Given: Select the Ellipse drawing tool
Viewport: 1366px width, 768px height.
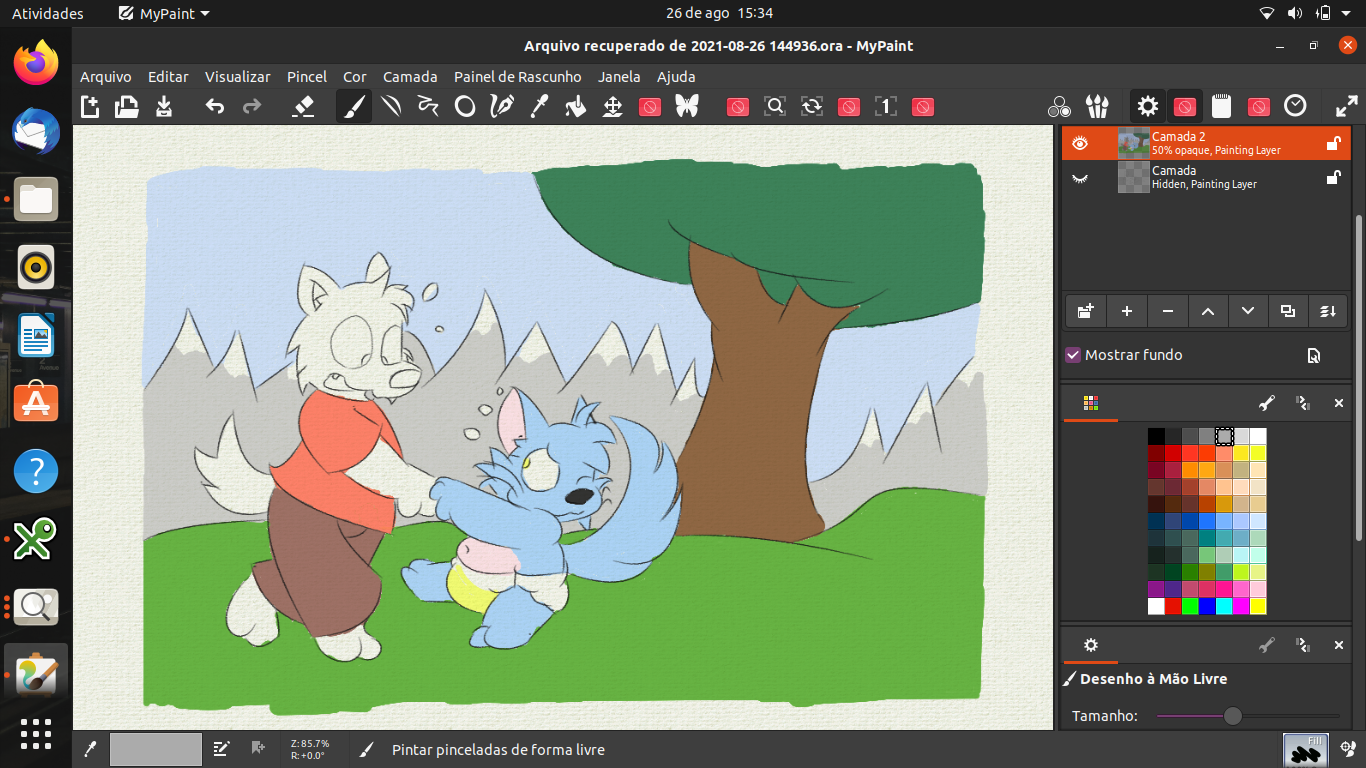Looking at the screenshot, I should [x=465, y=106].
